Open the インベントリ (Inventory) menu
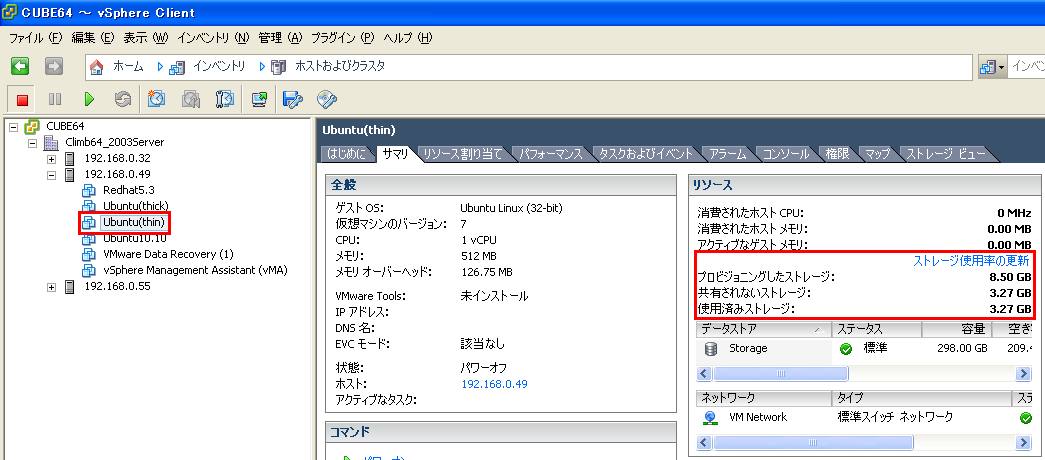 tap(213, 38)
